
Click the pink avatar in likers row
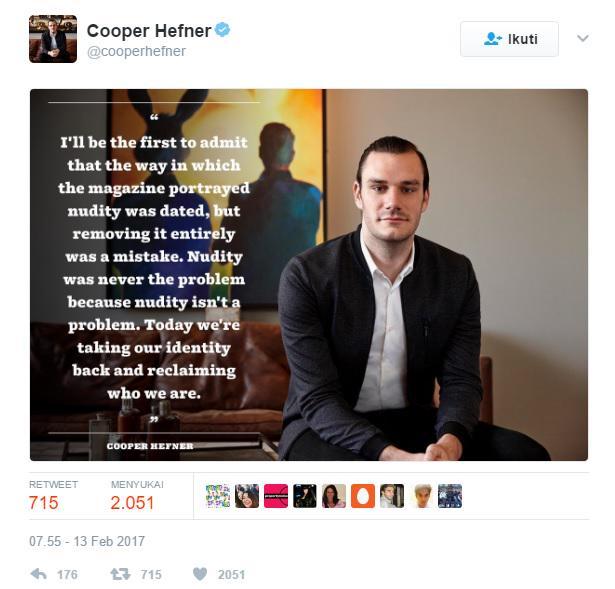point(276,496)
